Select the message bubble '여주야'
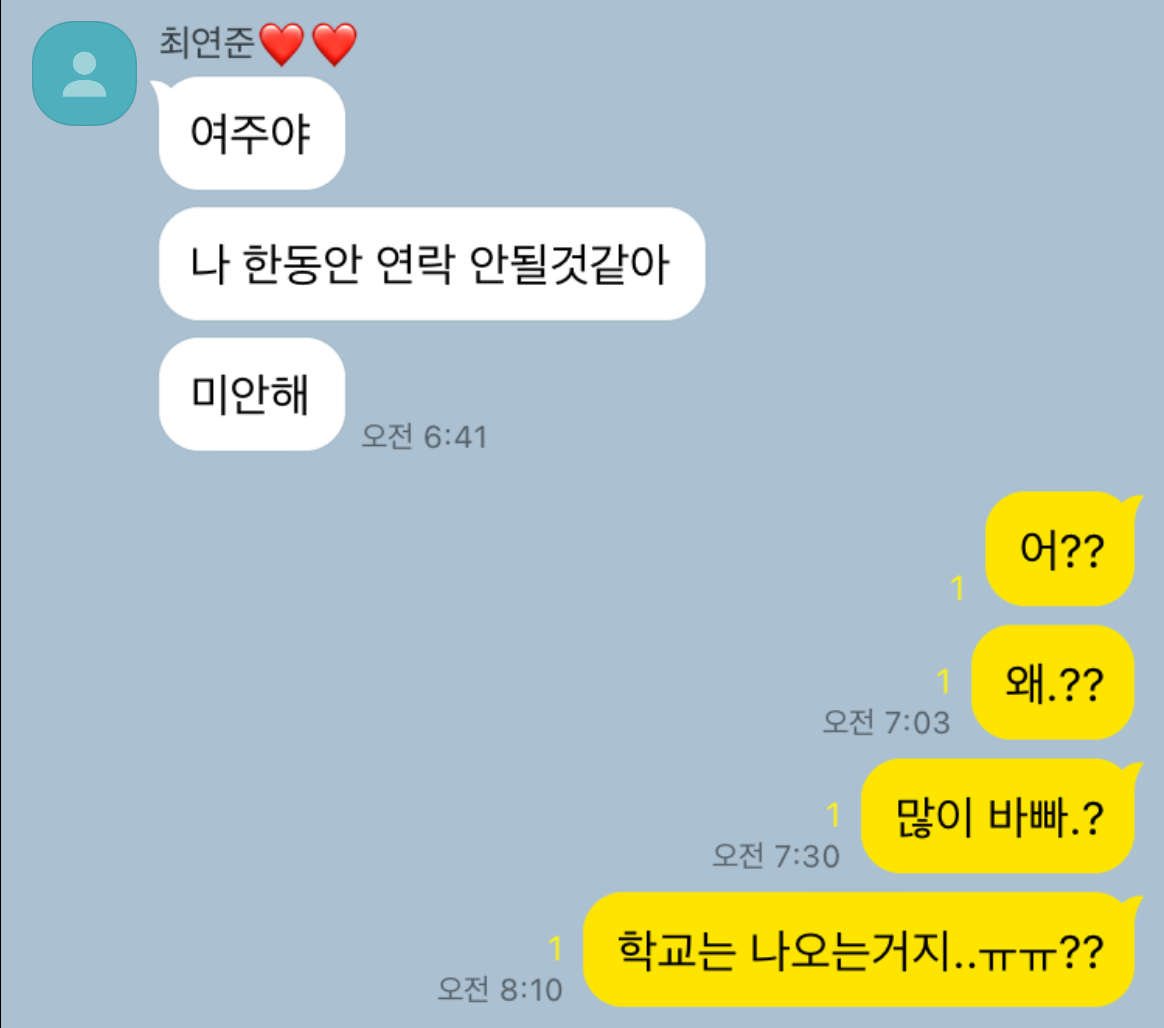 pos(252,134)
